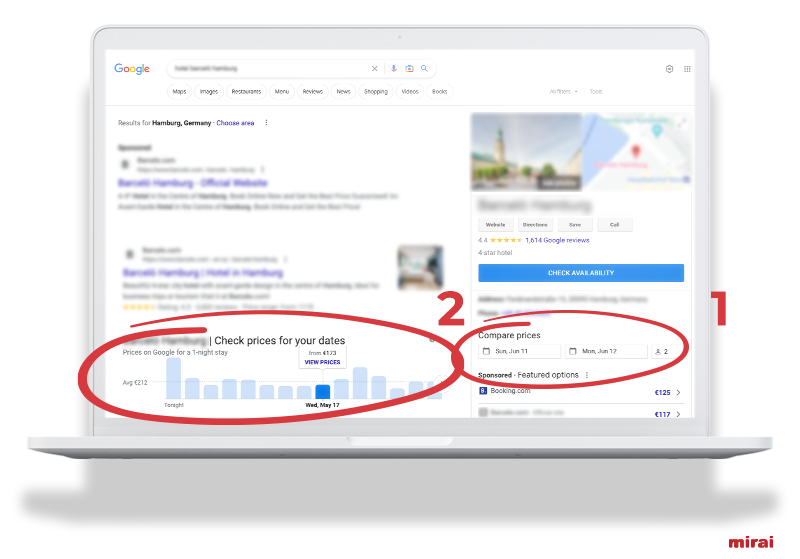Screen dimensions: 800x559
Task: View the hotel exterior photo
Action: pos(526,152)
